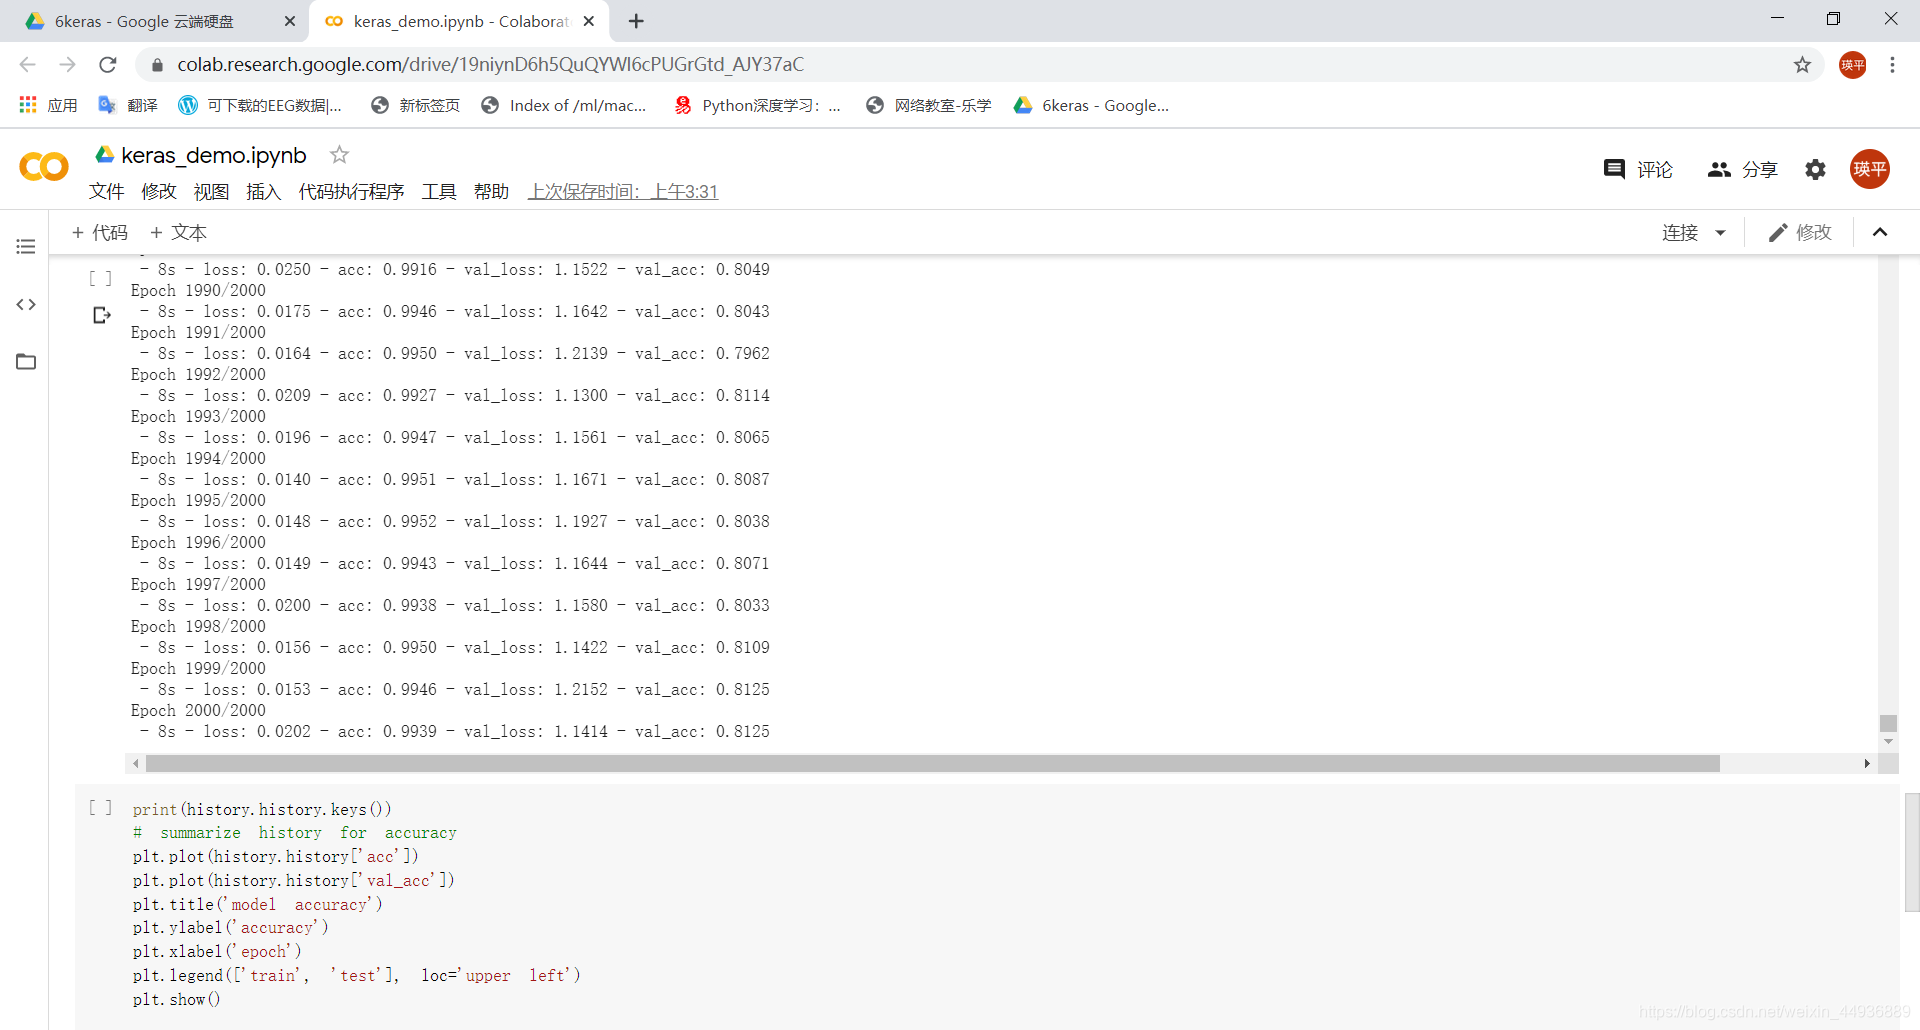Open the downloadable EEG data bookmark
The width and height of the screenshot is (1920, 1030).
click(260, 105)
